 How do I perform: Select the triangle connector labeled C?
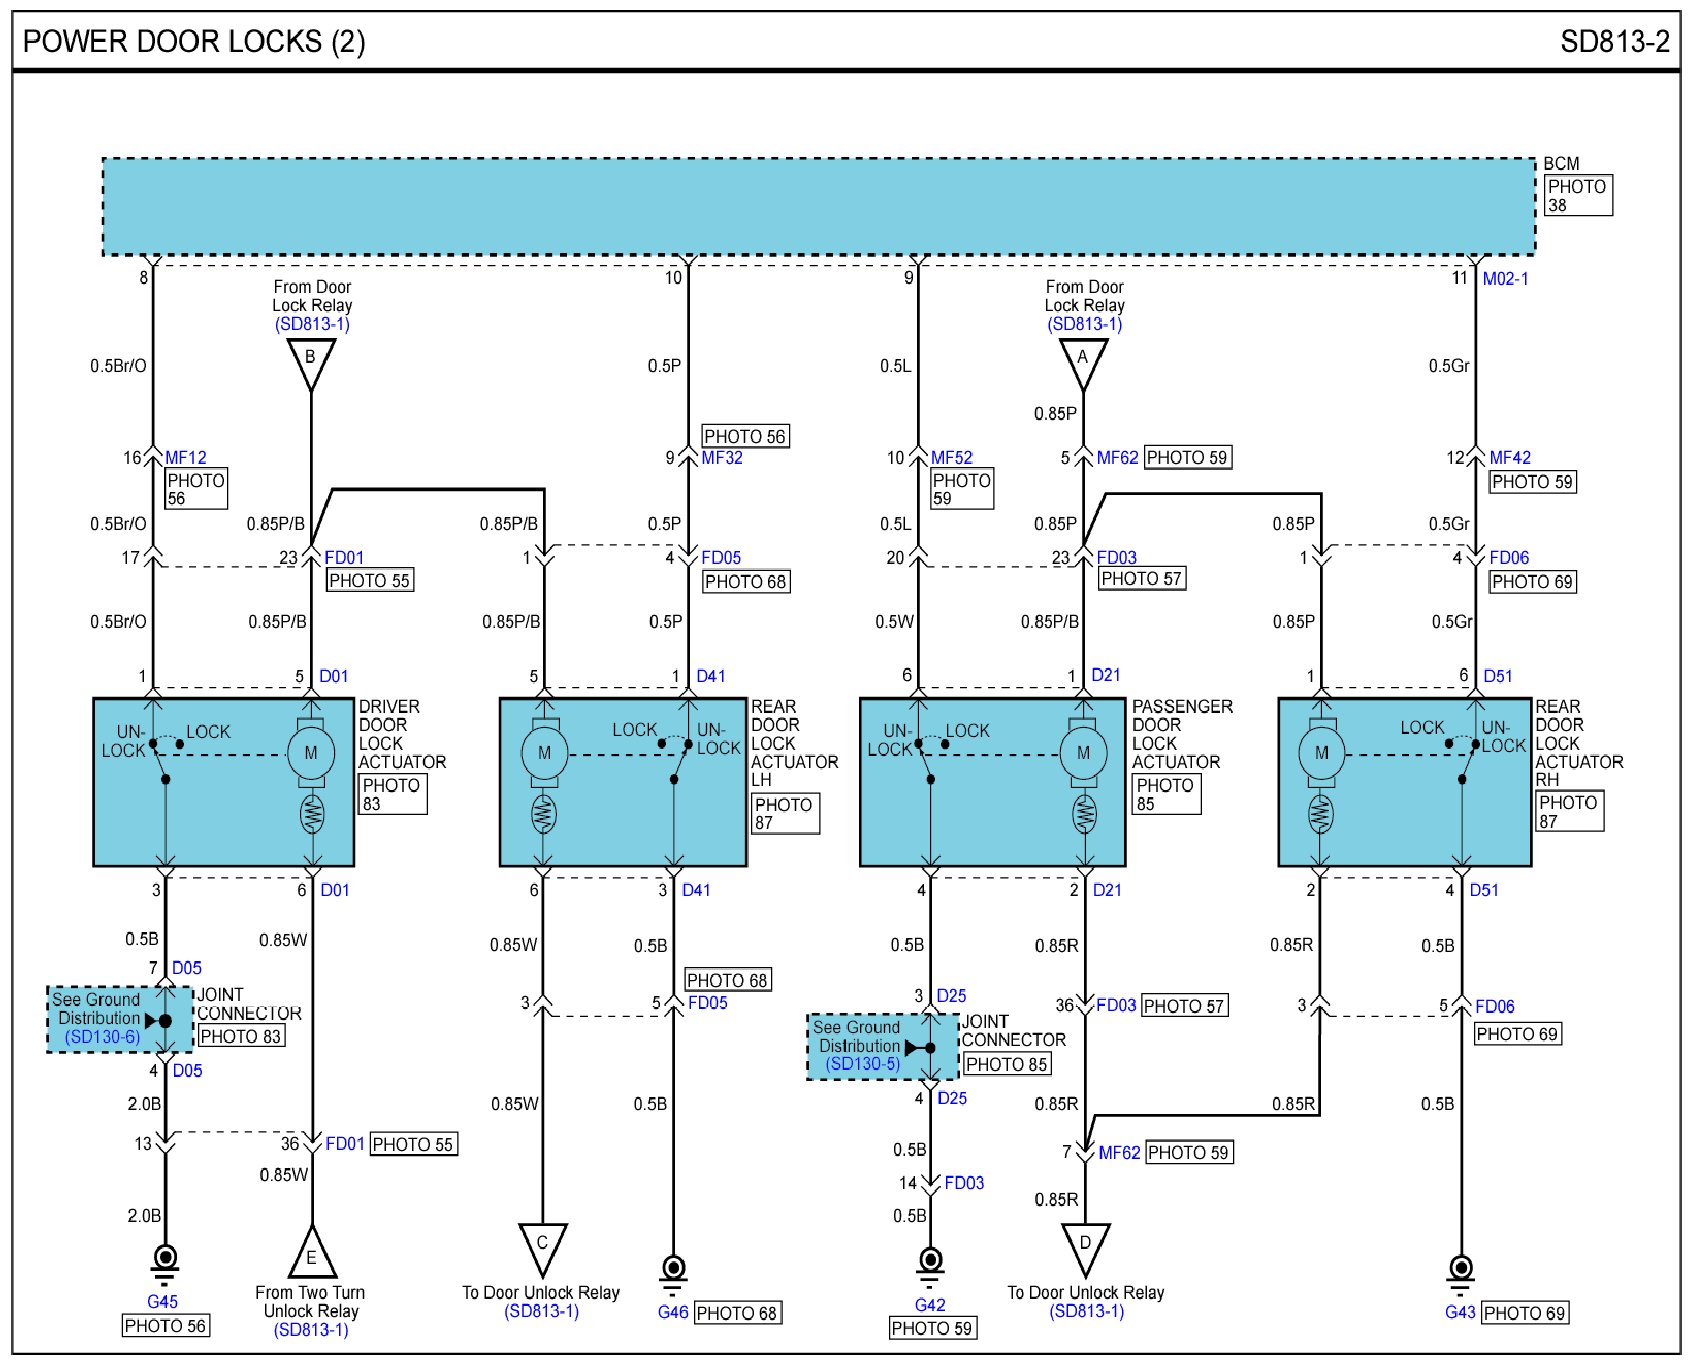coord(542,1246)
